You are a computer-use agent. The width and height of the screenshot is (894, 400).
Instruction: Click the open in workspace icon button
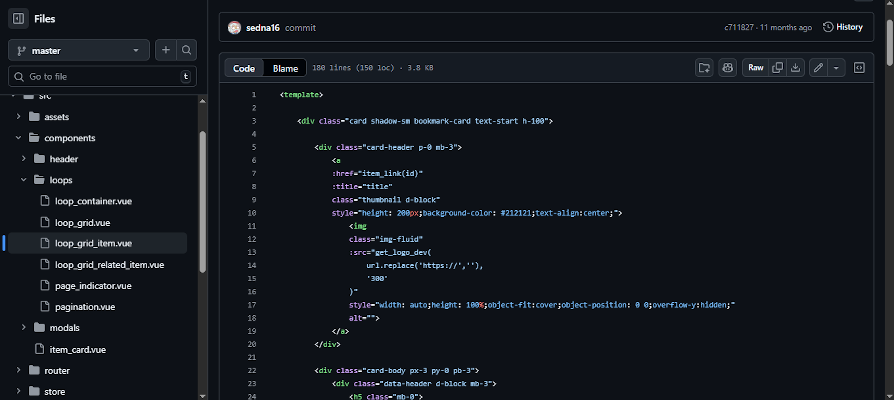pyautogui.click(x=705, y=68)
